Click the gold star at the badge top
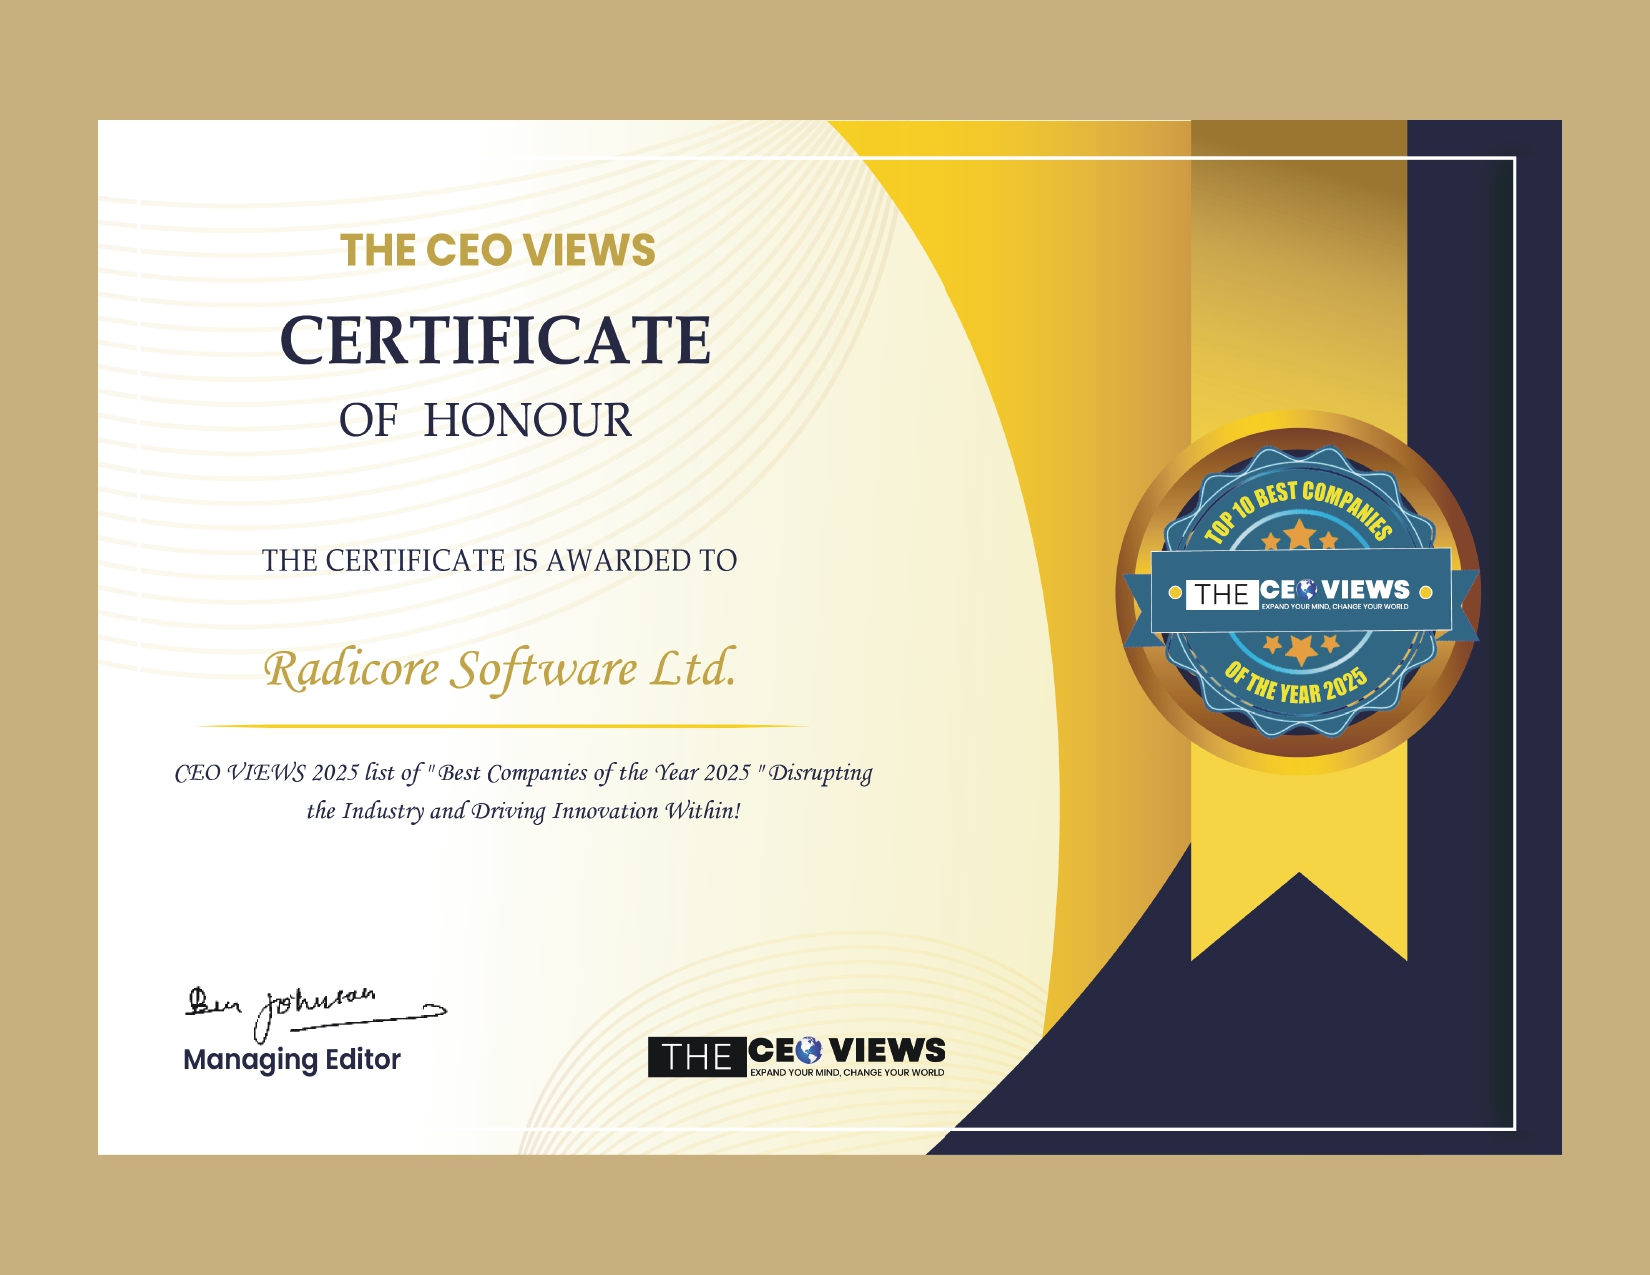This screenshot has height=1275, width=1650. (1300, 535)
